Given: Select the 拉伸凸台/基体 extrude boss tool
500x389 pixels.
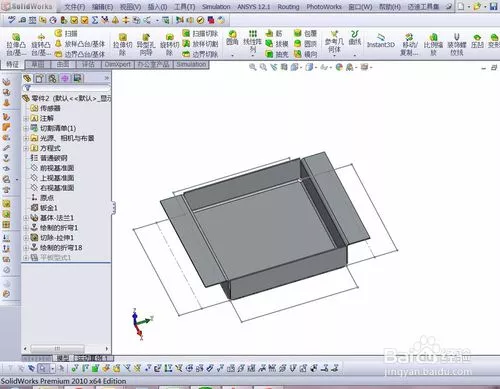Looking at the screenshot, I should (x=16, y=44).
